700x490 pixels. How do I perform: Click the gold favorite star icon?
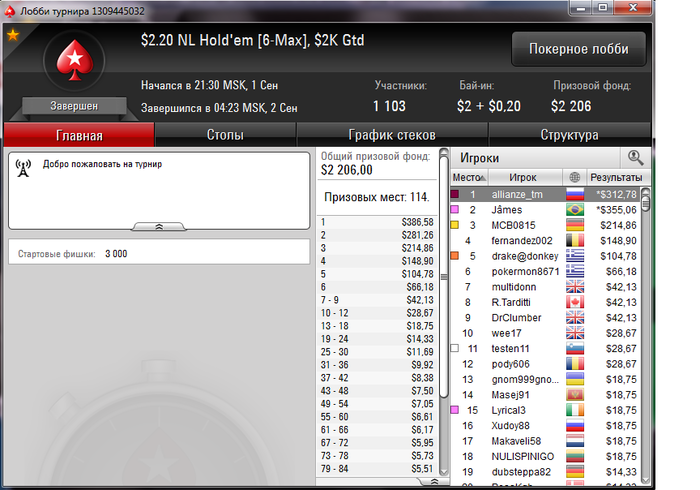(x=13, y=35)
